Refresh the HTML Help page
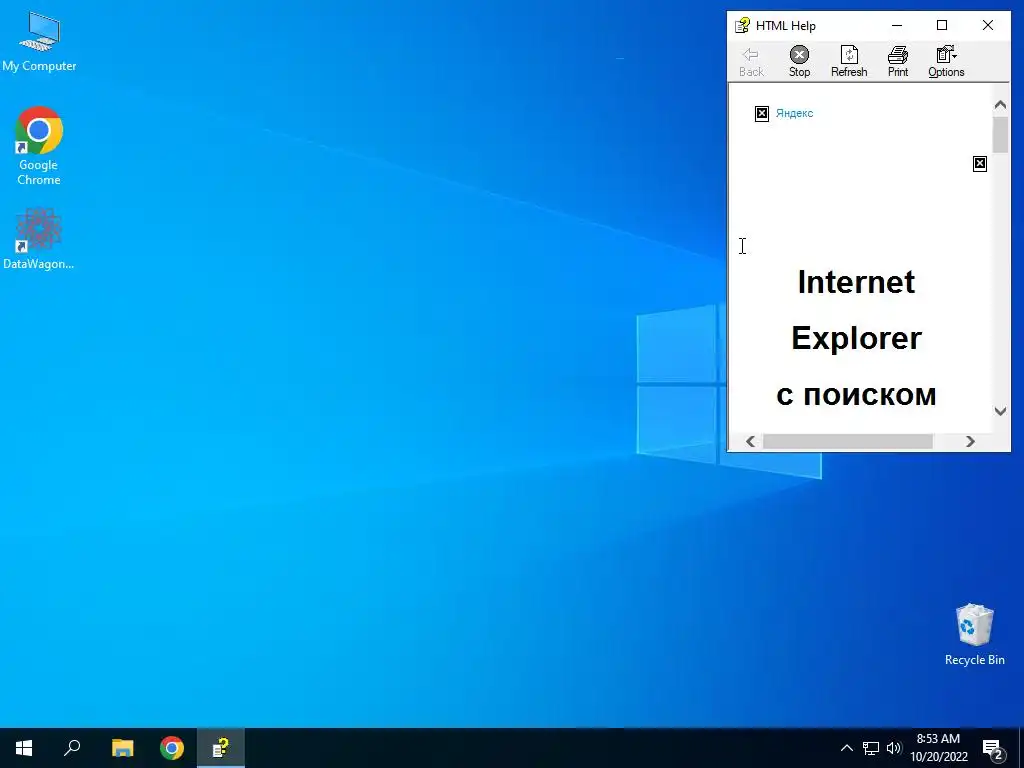The image size is (1024, 768). click(x=849, y=62)
